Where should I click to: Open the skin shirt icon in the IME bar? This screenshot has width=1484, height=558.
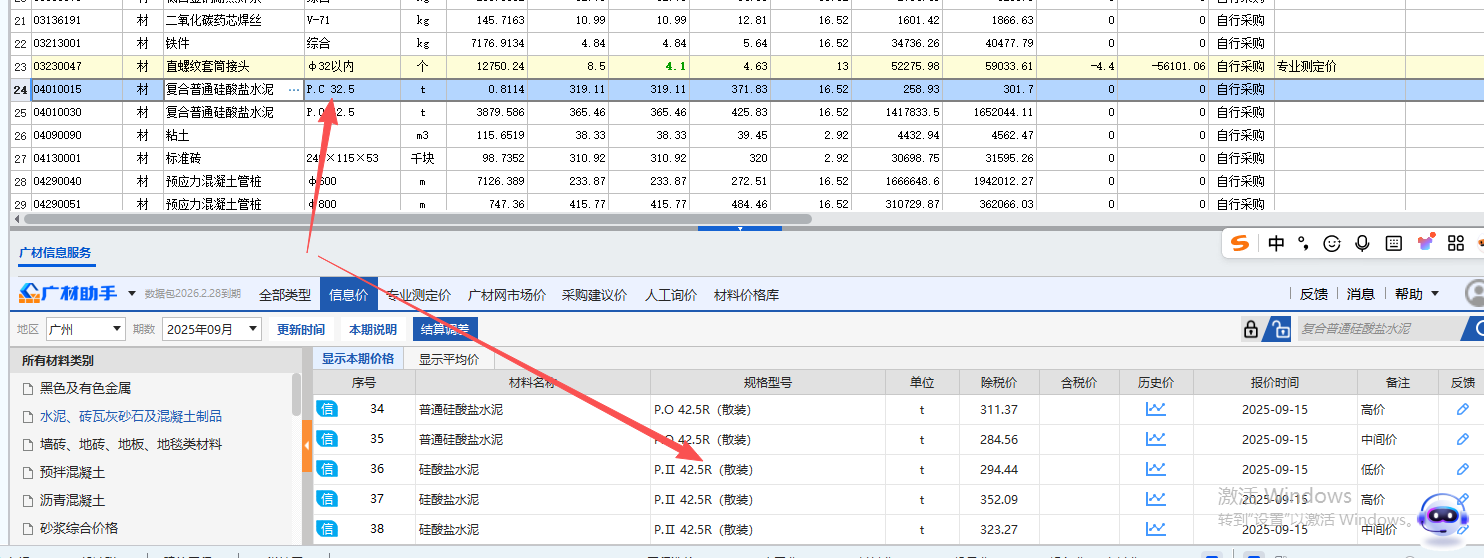tap(1425, 243)
